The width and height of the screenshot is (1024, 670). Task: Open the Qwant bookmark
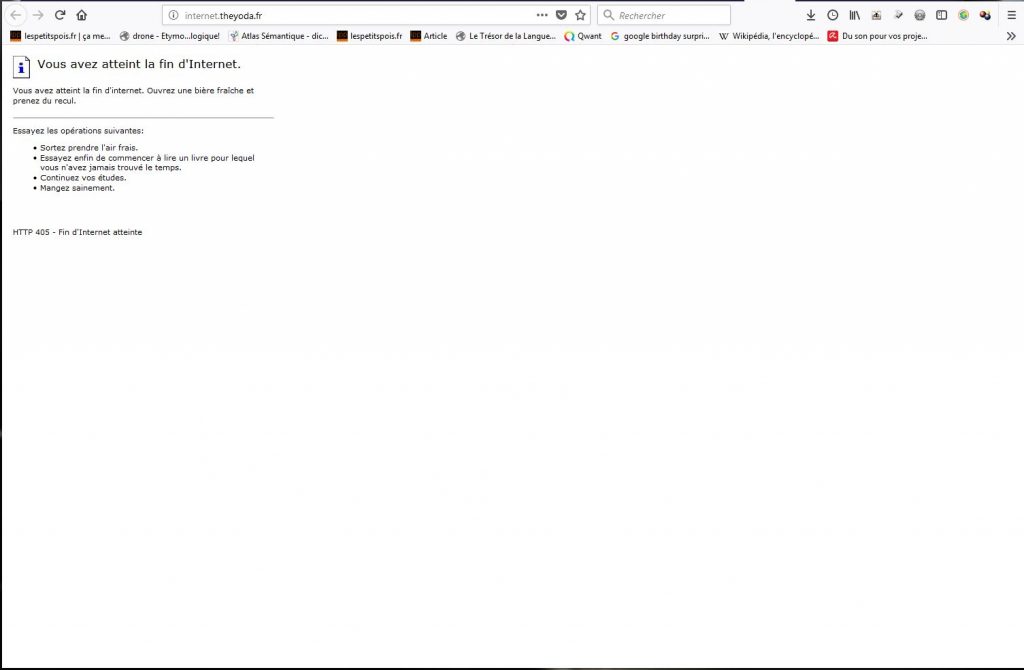coord(583,36)
